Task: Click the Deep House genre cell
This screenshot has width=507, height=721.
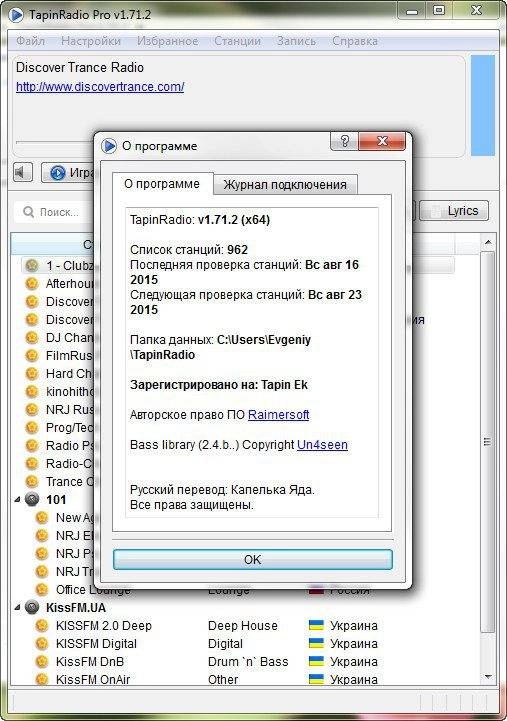Action: [243, 625]
